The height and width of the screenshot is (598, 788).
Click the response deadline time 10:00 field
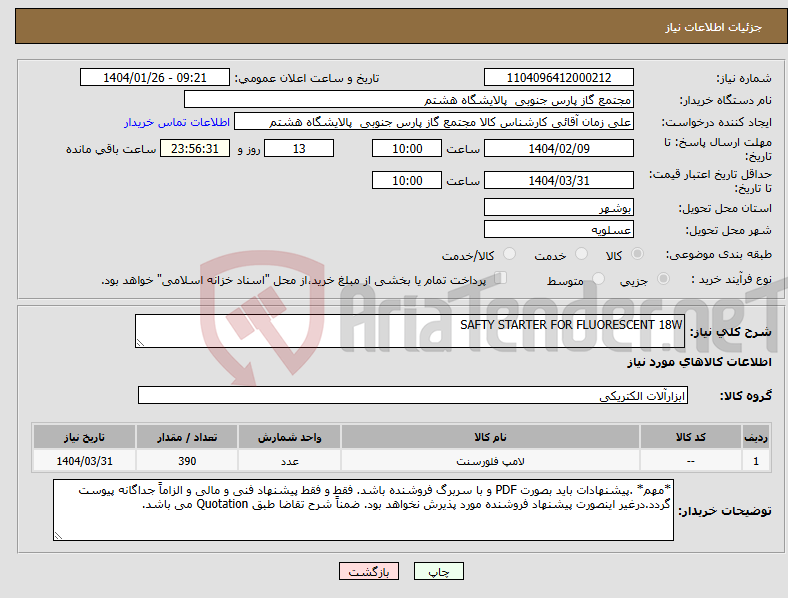click(407, 148)
